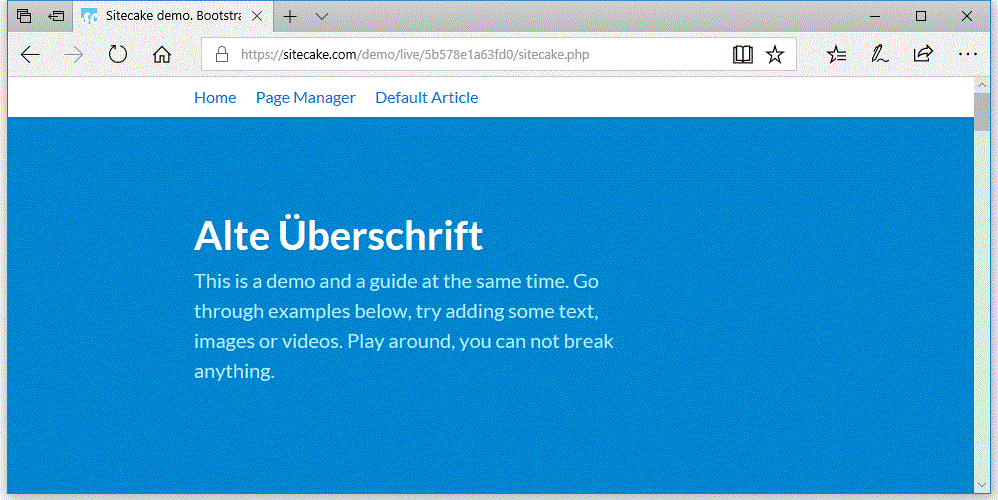Open a new tab with plus
Image resolution: width=998 pixels, height=500 pixels.
pyautogui.click(x=290, y=16)
